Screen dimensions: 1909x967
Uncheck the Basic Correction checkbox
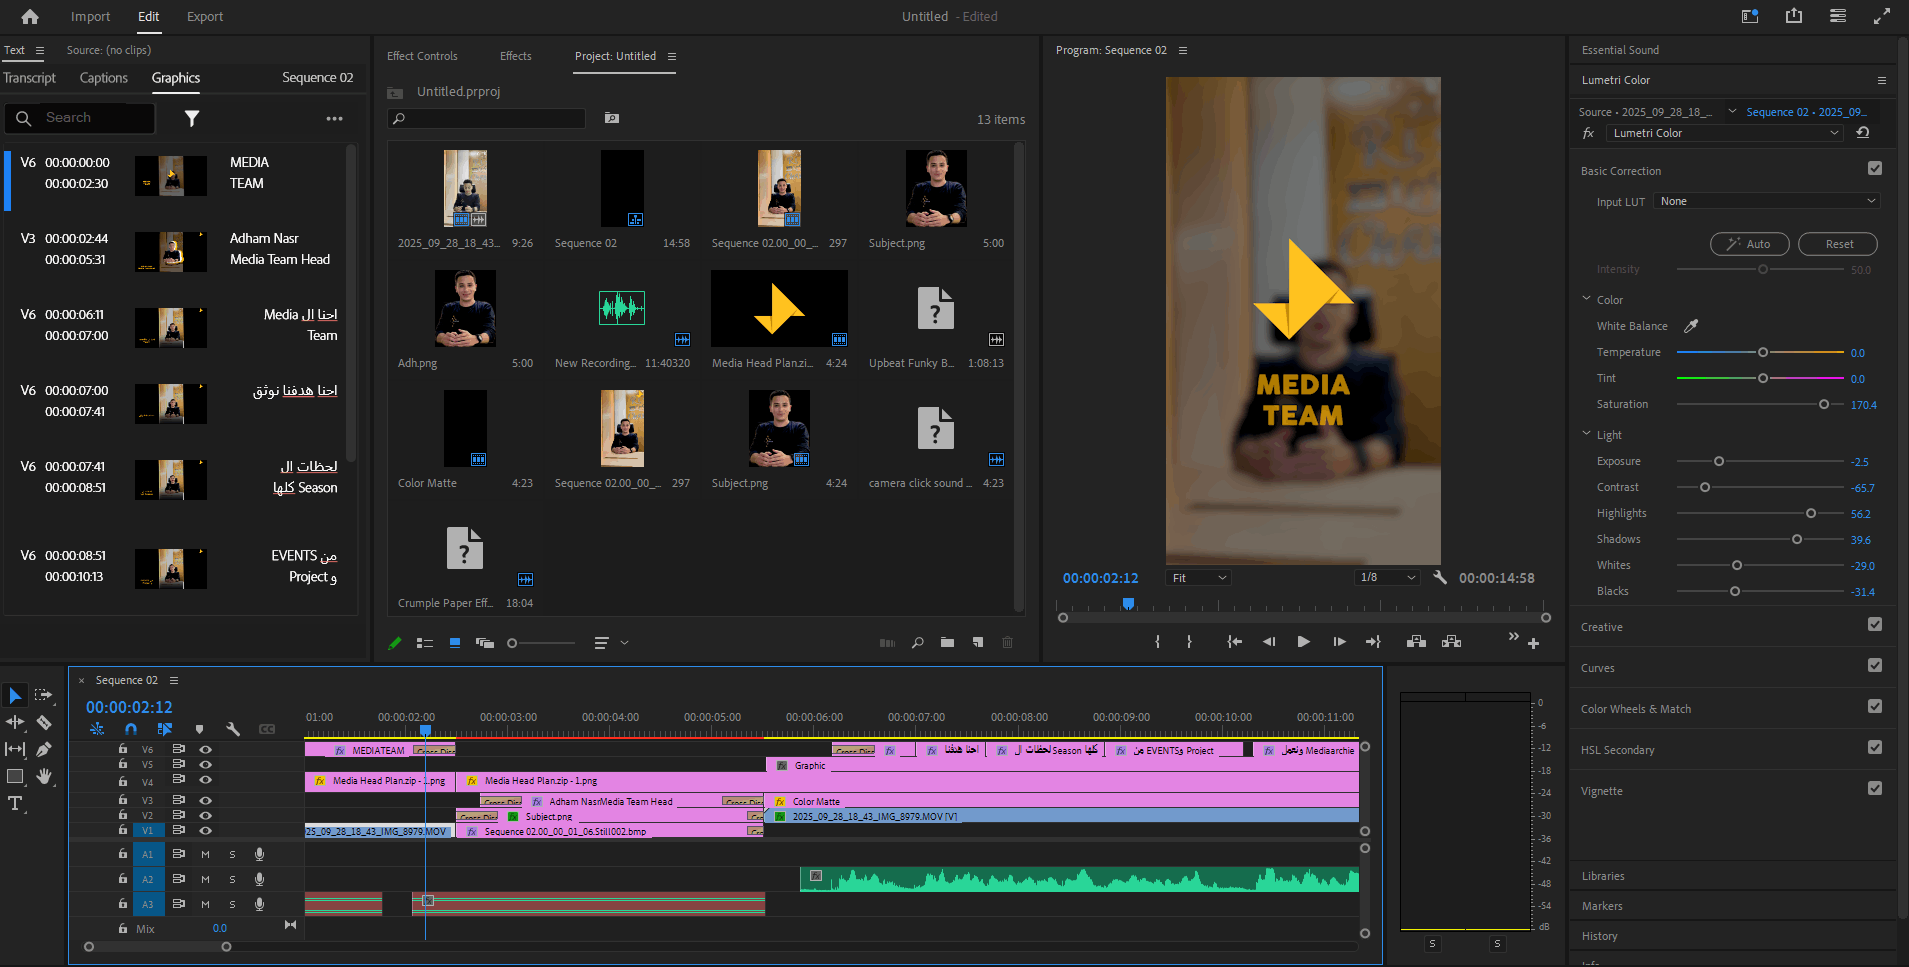pyautogui.click(x=1874, y=169)
